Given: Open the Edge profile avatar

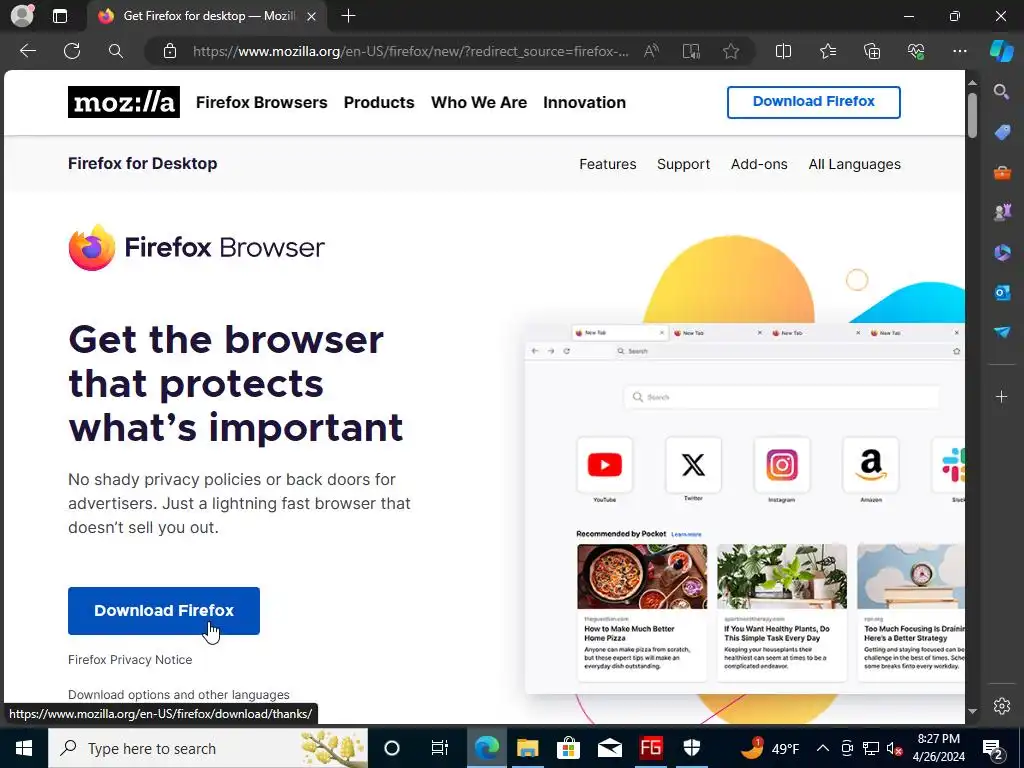Looking at the screenshot, I should (x=22, y=16).
